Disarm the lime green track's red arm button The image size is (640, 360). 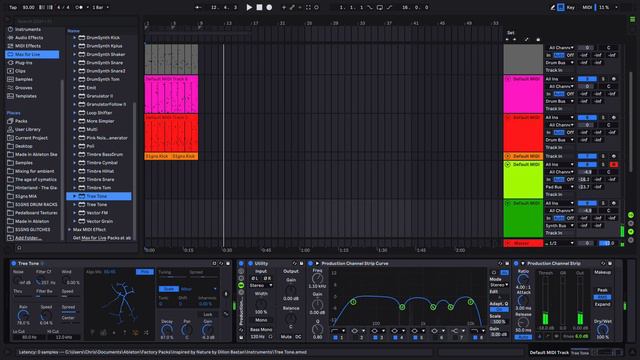pyautogui.click(x=613, y=164)
